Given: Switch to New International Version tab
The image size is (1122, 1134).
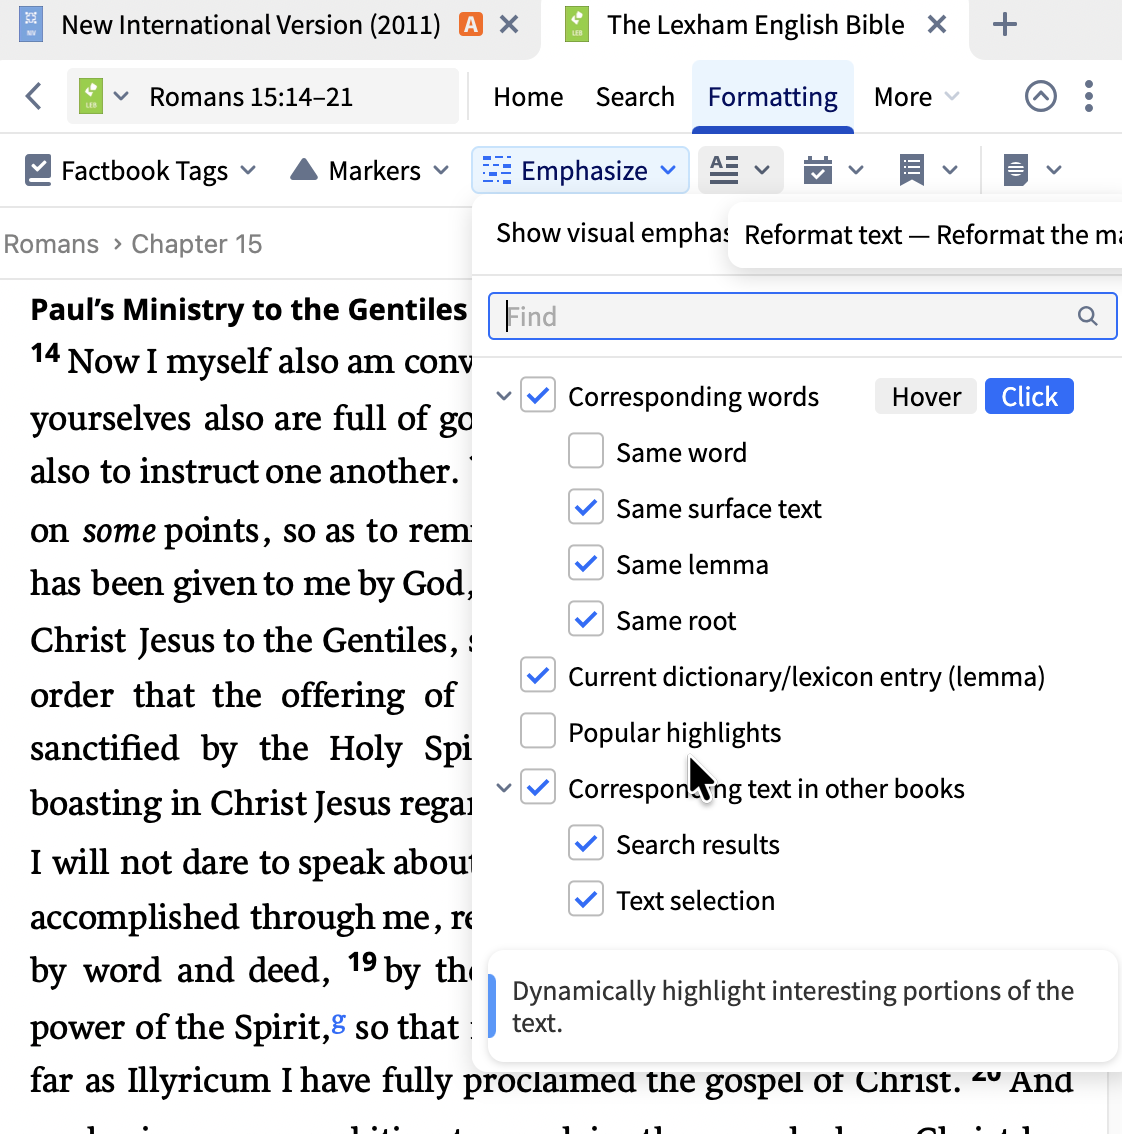Looking at the screenshot, I should click(x=251, y=25).
